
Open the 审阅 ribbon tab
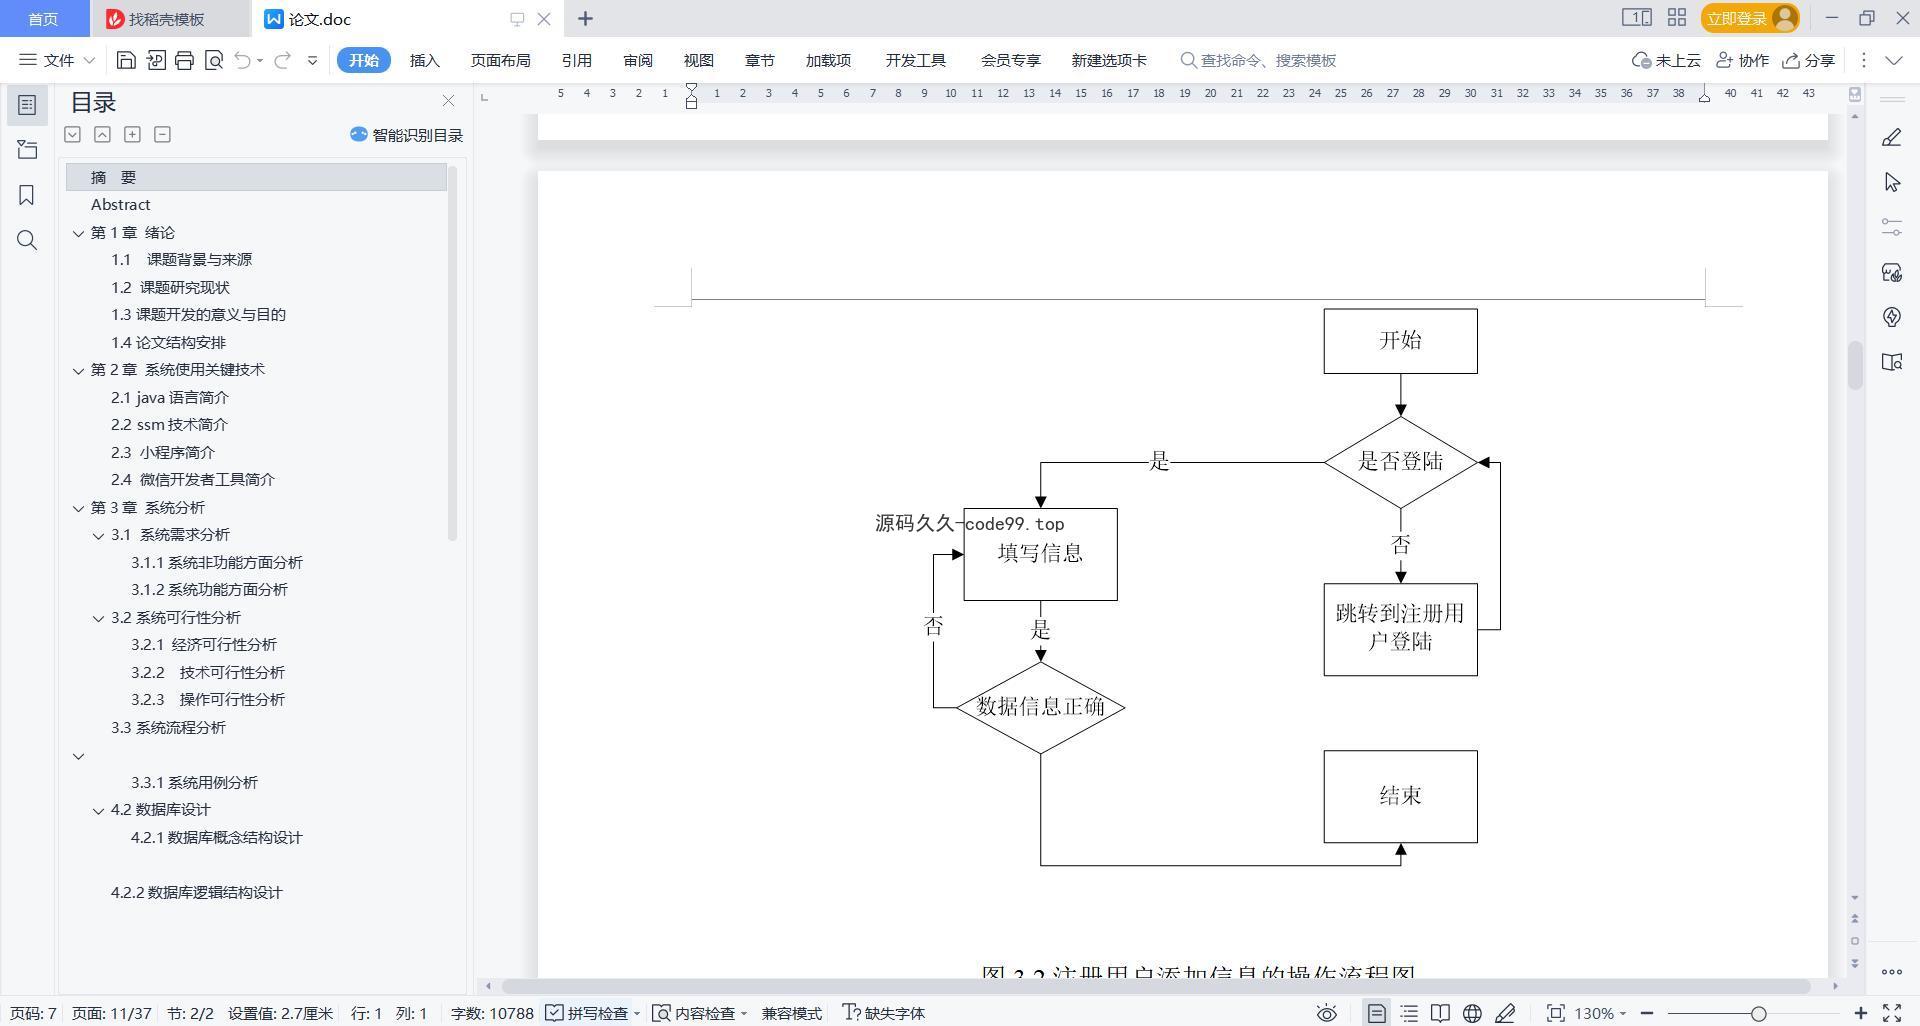tap(637, 60)
